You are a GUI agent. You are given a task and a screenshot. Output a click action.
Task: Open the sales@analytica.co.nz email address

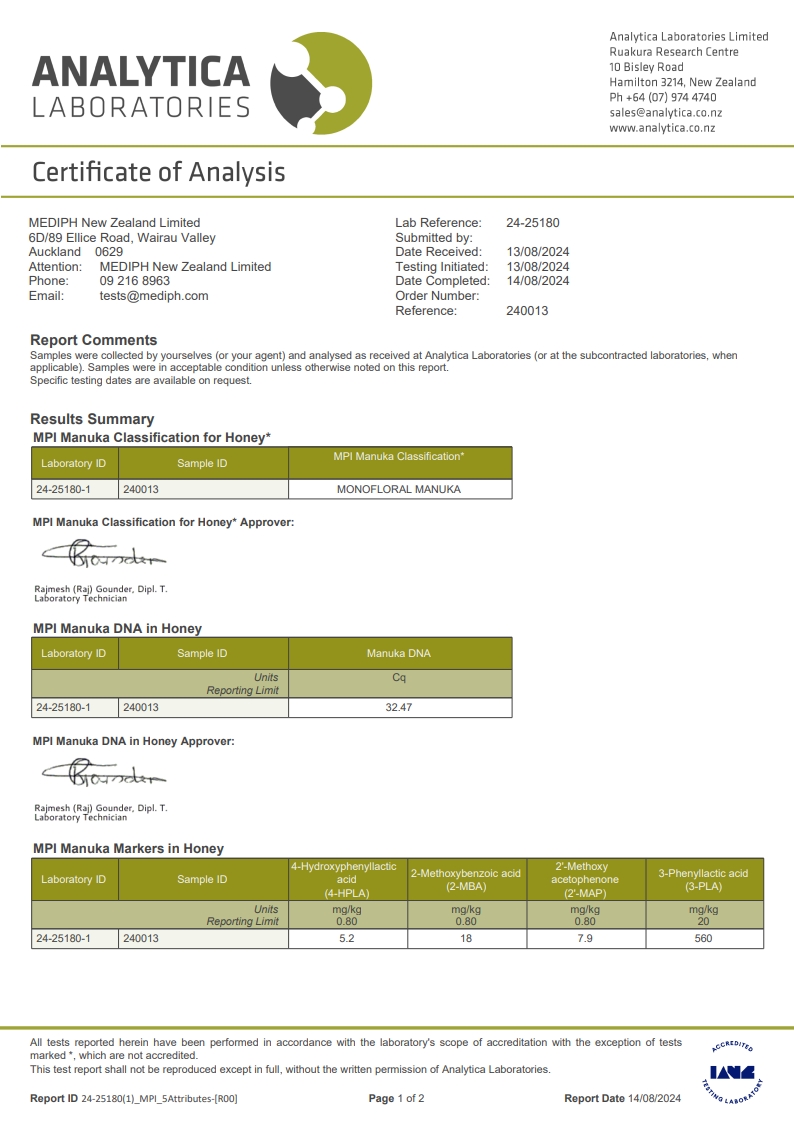[665, 112]
